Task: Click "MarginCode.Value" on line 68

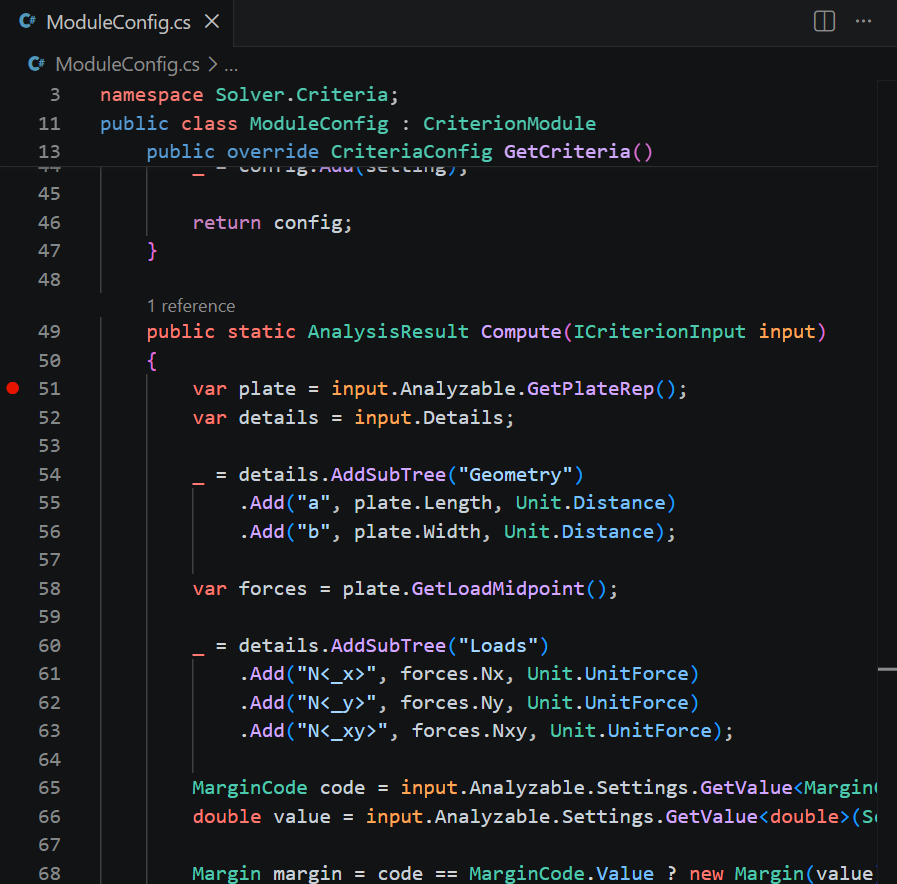Action: point(561,874)
